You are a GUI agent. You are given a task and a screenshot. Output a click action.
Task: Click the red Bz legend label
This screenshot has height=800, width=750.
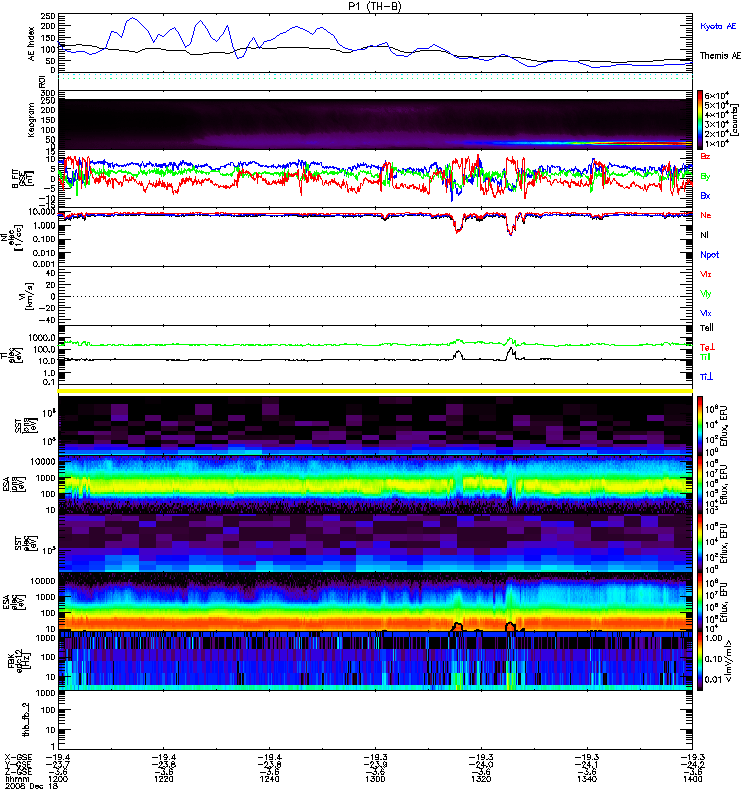pyautogui.click(x=705, y=156)
